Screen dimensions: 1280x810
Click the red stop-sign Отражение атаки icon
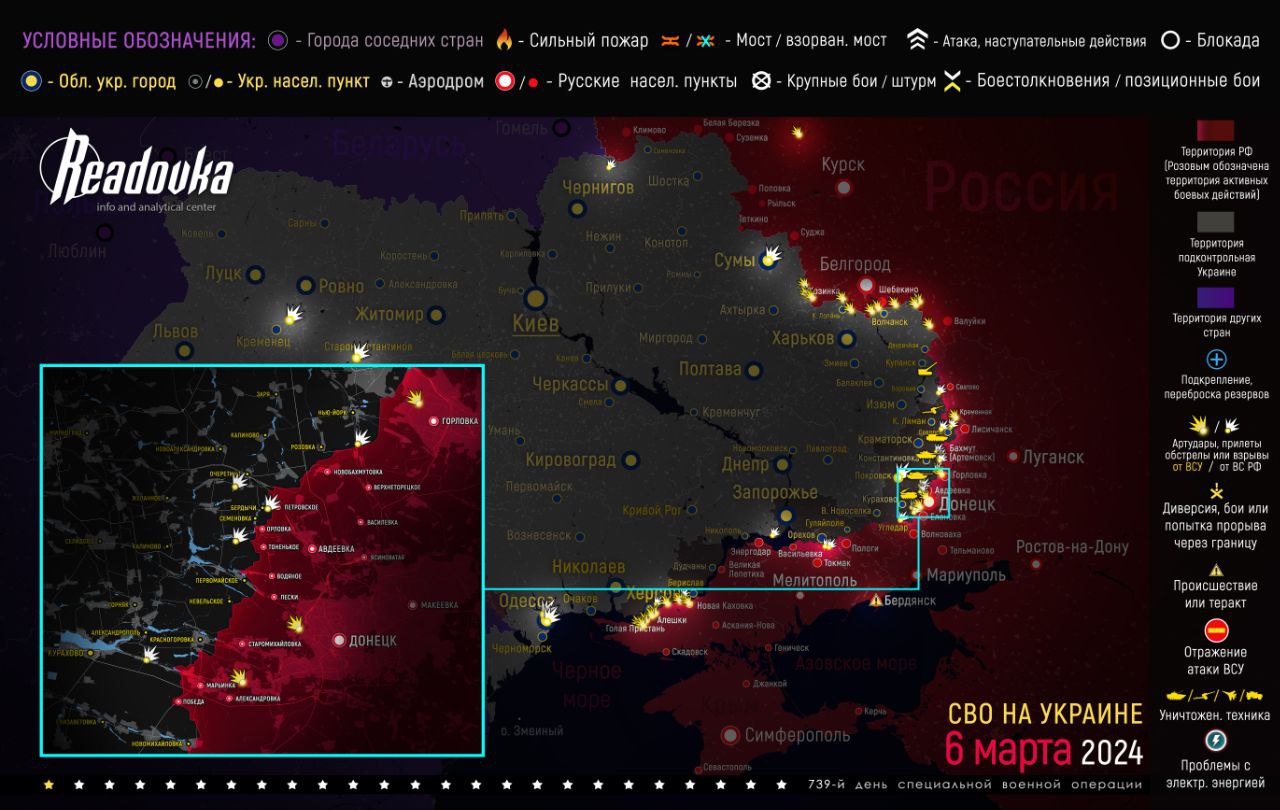click(1216, 630)
